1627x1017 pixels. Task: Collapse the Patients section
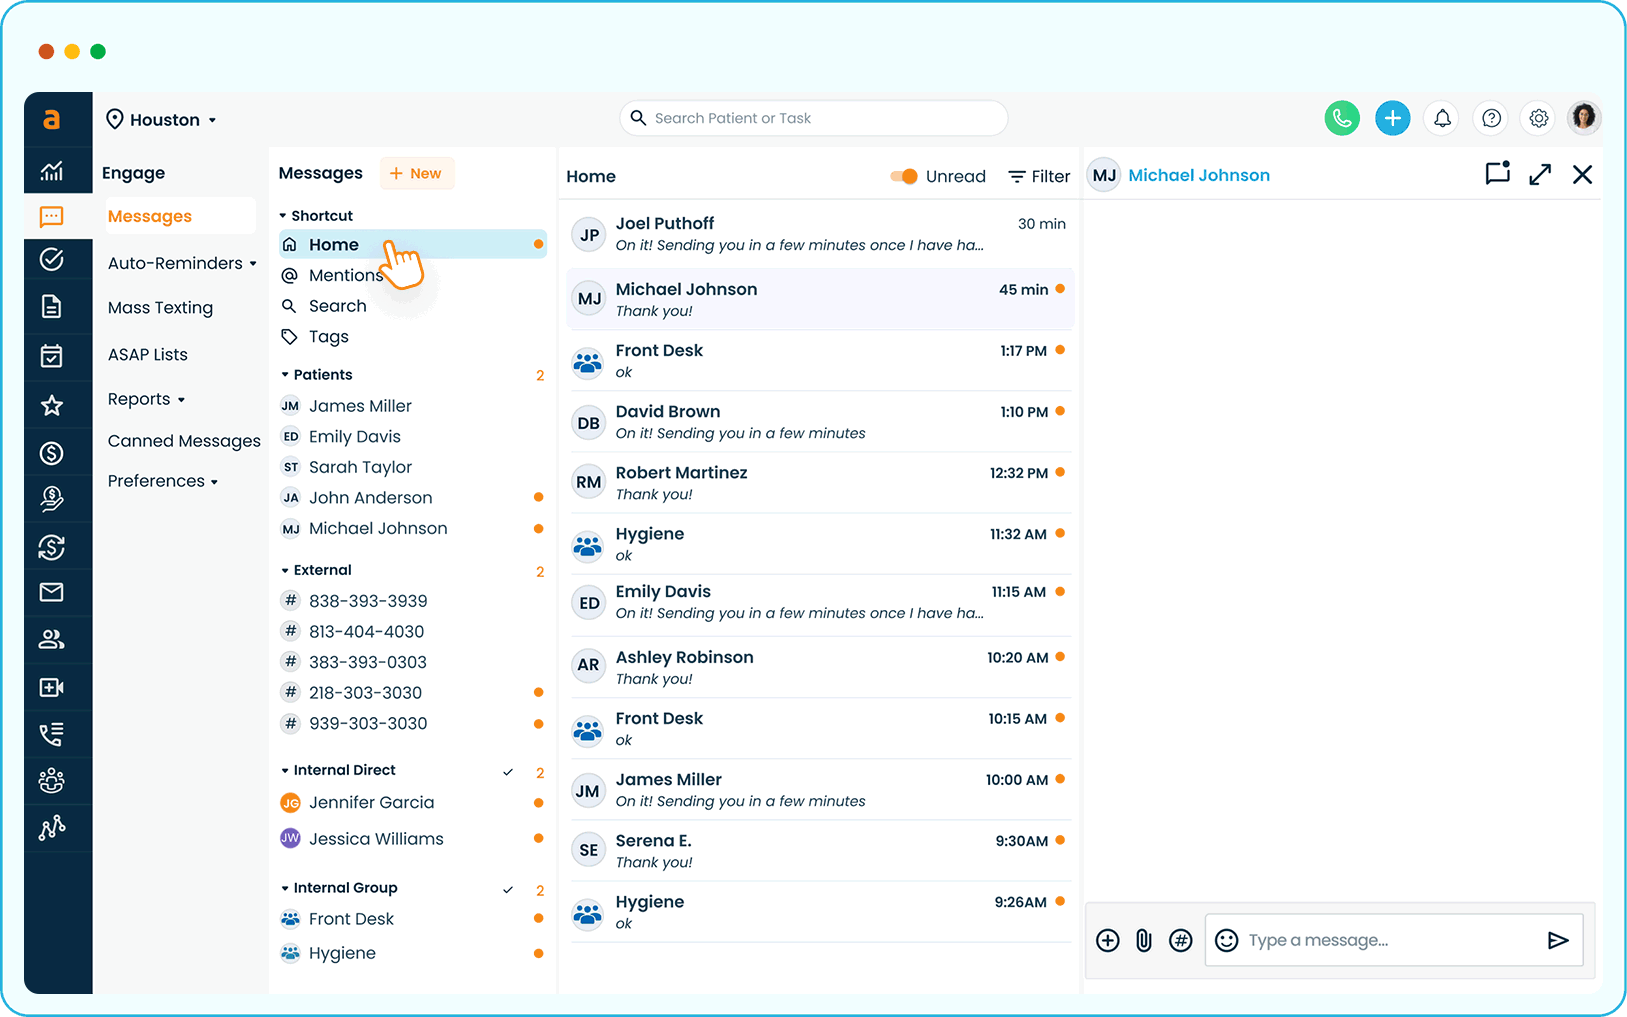(x=285, y=375)
